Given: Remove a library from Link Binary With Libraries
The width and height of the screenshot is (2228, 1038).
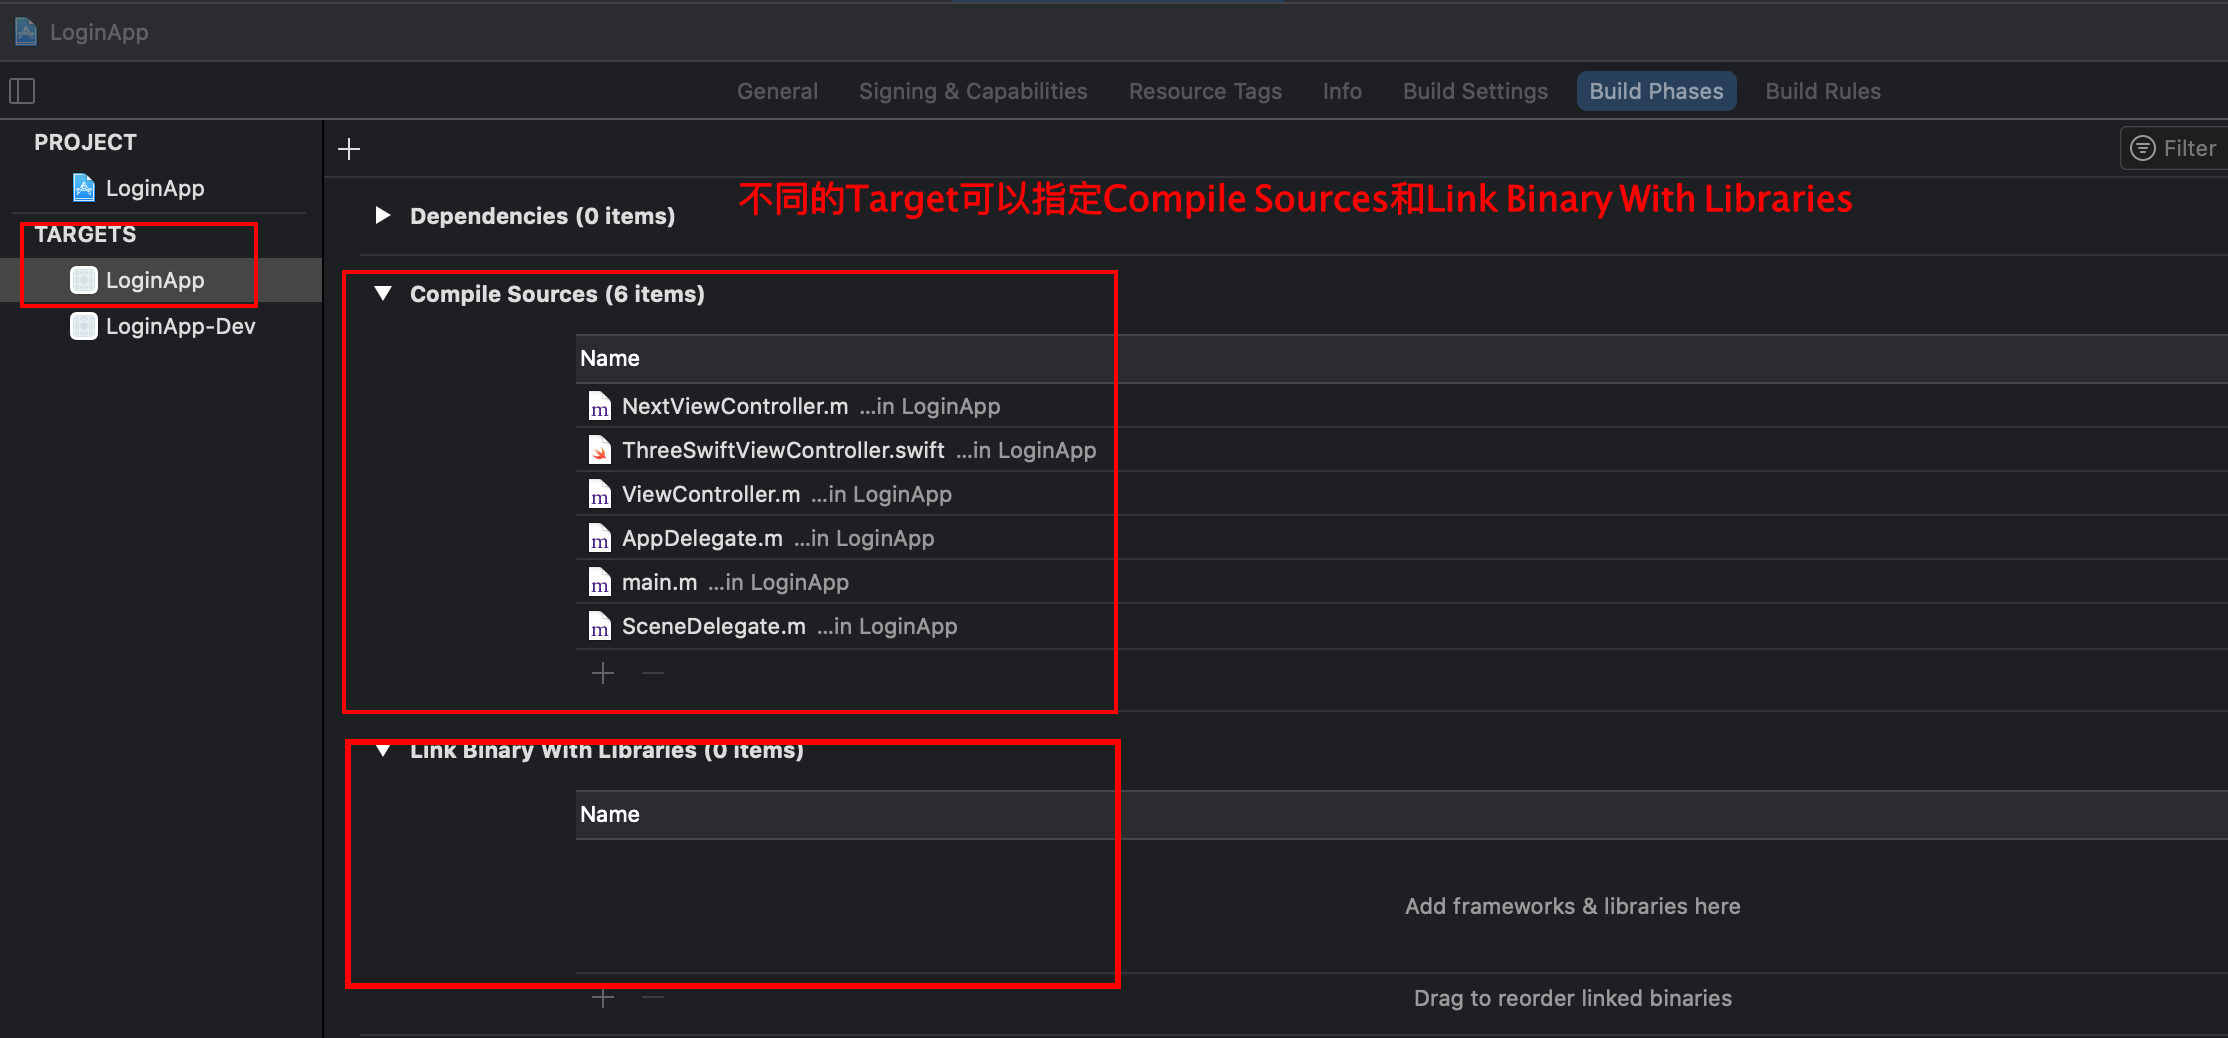Looking at the screenshot, I should pyautogui.click(x=653, y=998).
